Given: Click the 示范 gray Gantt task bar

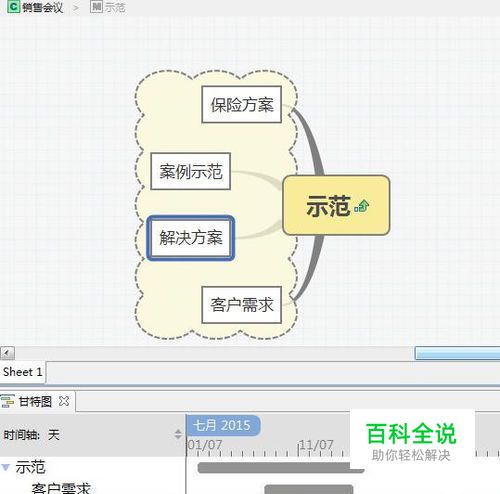Looking at the screenshot, I should [x=281, y=468].
